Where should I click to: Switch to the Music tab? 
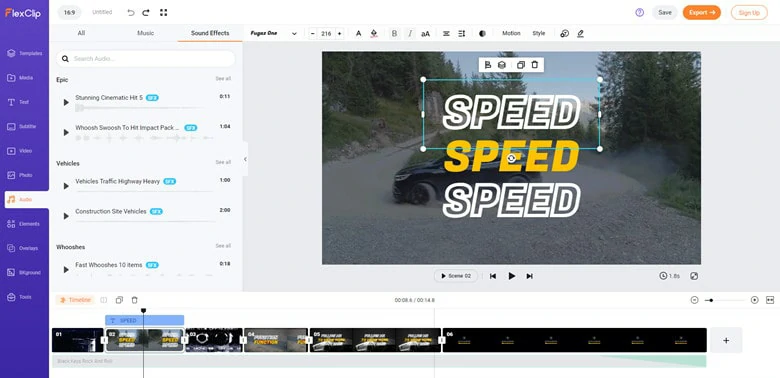point(145,33)
